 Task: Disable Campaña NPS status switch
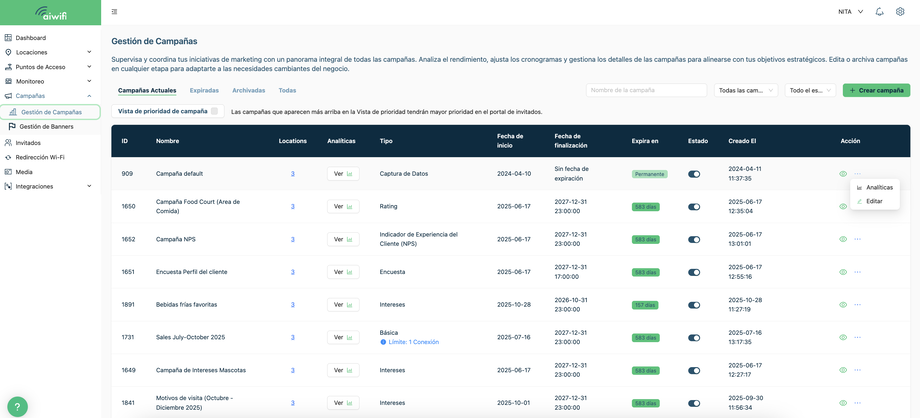pyautogui.click(x=694, y=240)
